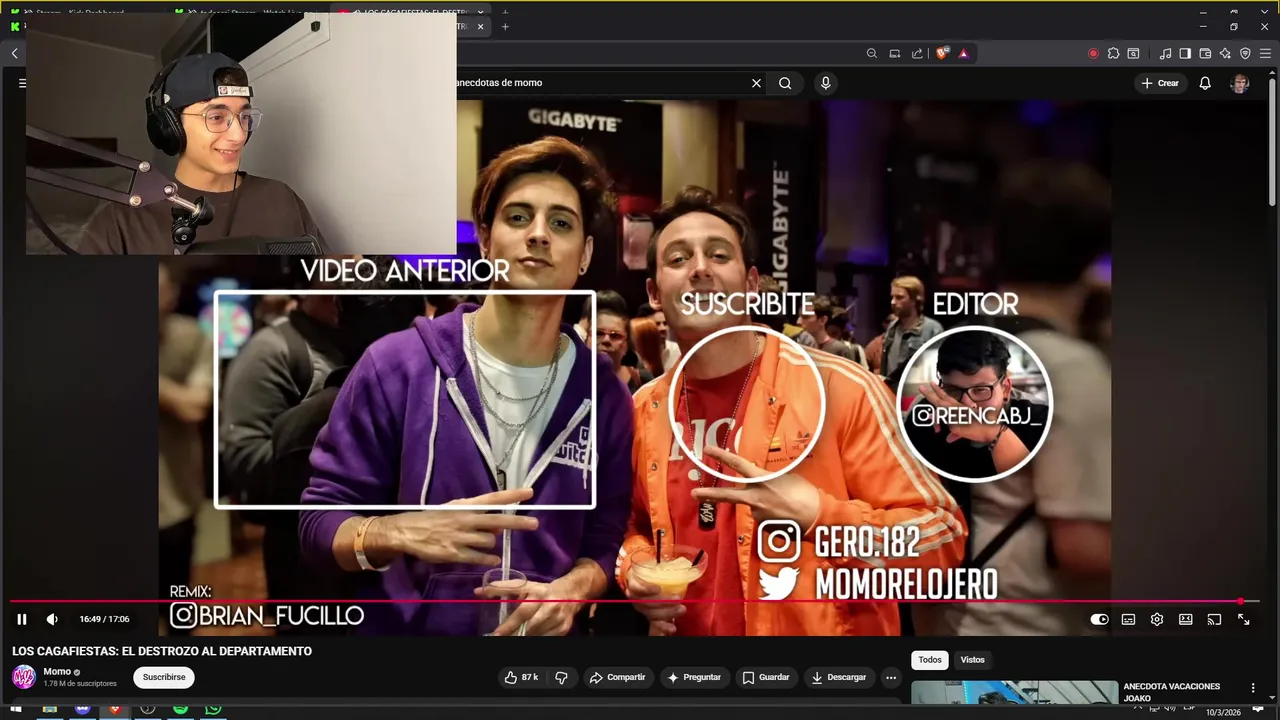Open a new browser tab with plus
Viewport: 1280px width, 720px height.
(505, 27)
